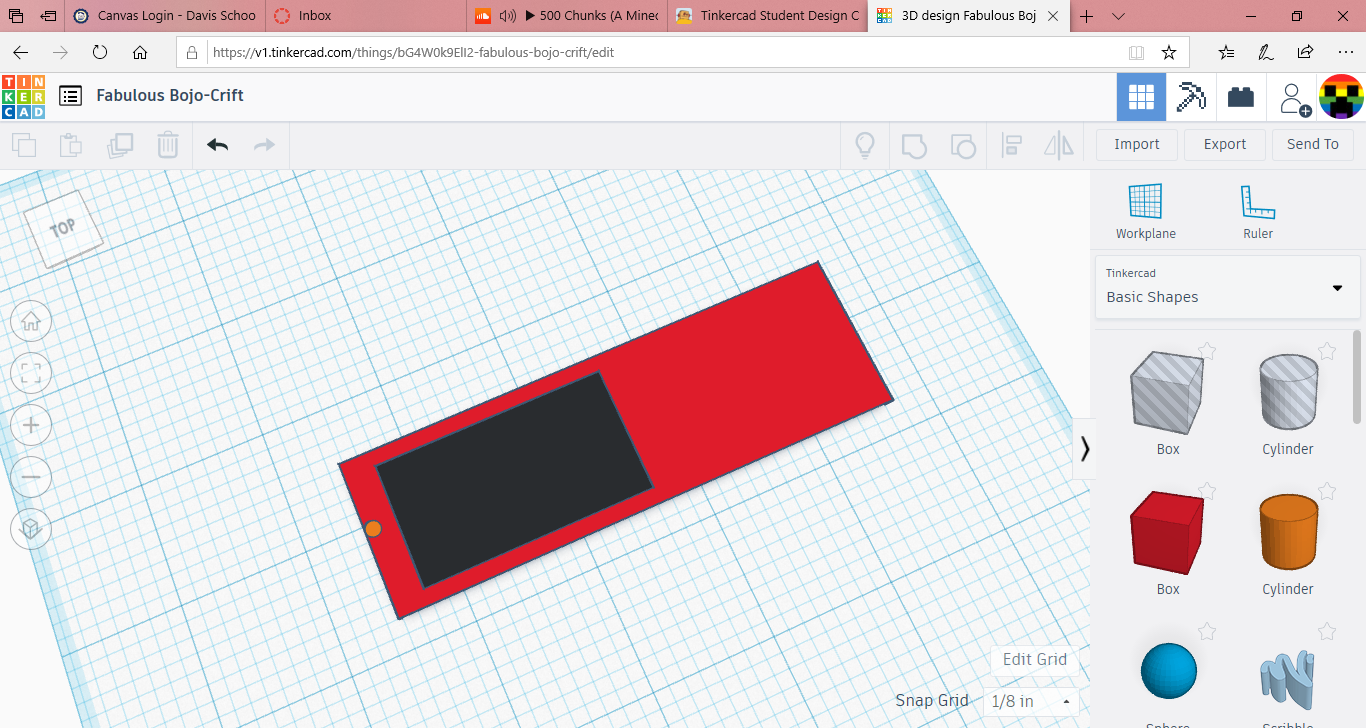
Task: Undo the last action
Action: [218, 145]
